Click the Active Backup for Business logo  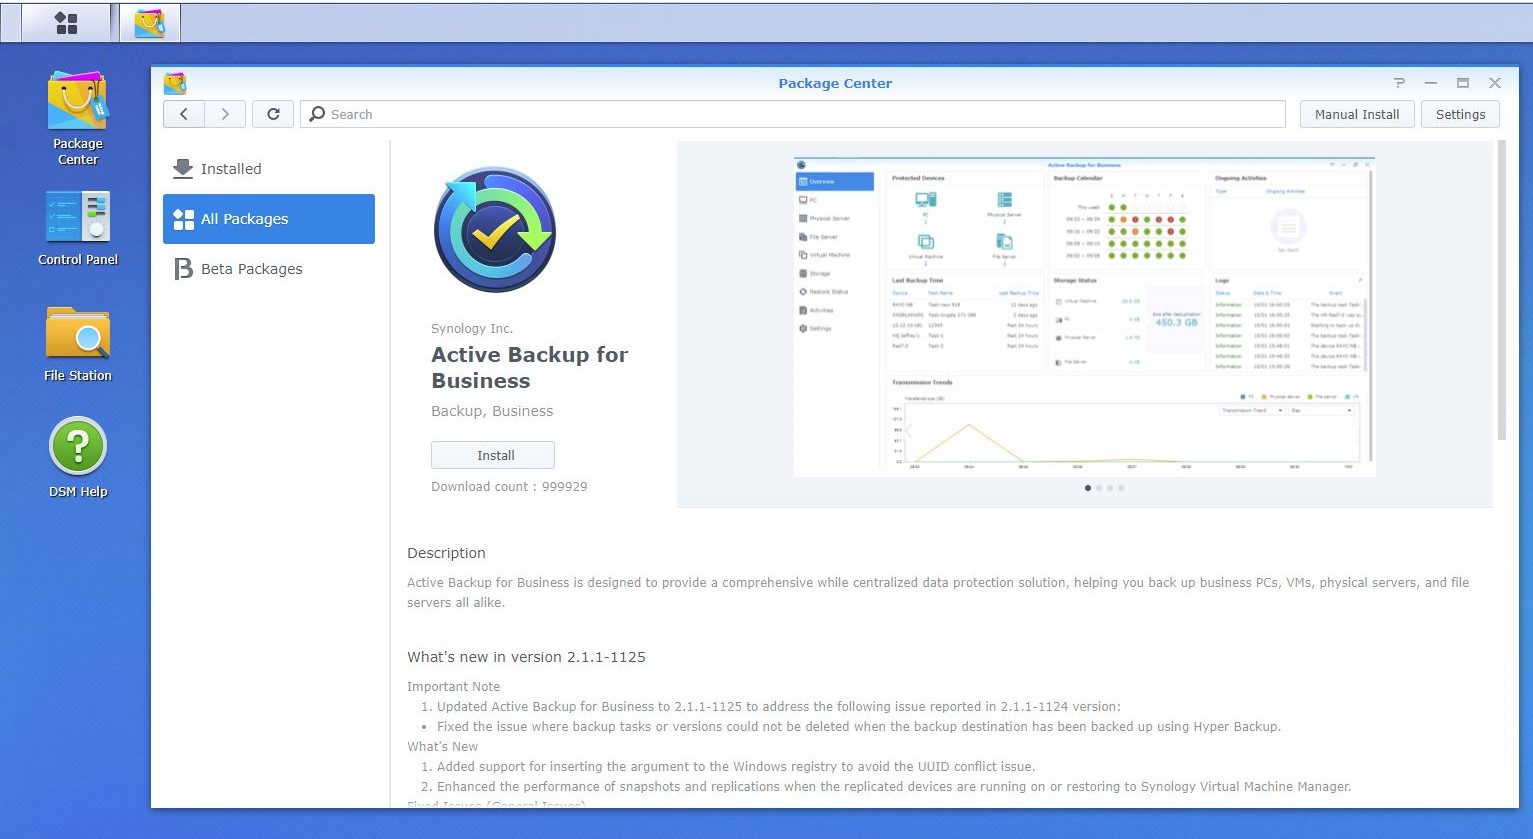(495, 229)
